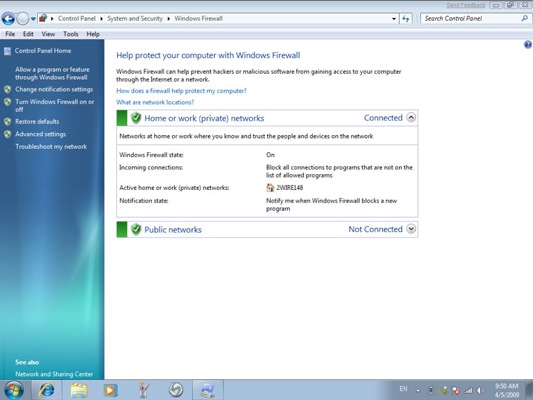Expand the Public networks section
This screenshot has height=400, width=533.
(411, 229)
